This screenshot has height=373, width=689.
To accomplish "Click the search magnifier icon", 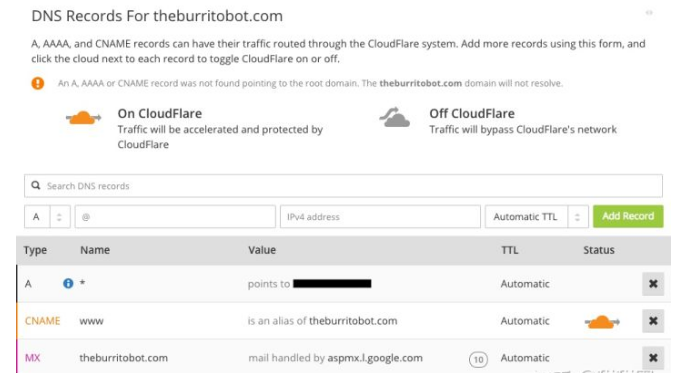I will (x=36, y=185).
